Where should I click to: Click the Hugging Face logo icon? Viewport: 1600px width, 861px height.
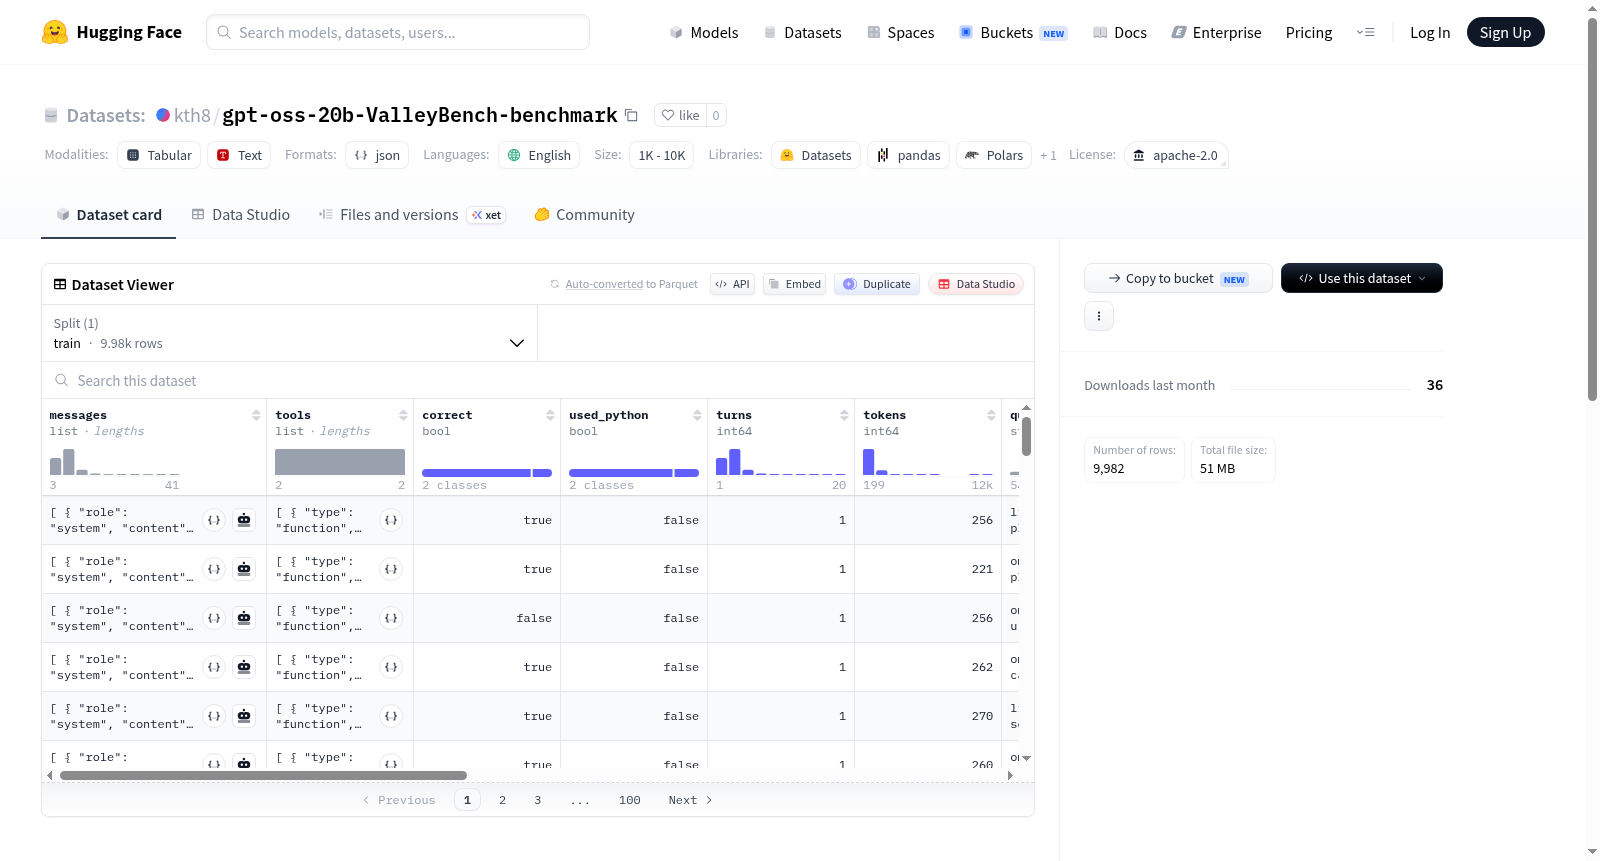(55, 32)
